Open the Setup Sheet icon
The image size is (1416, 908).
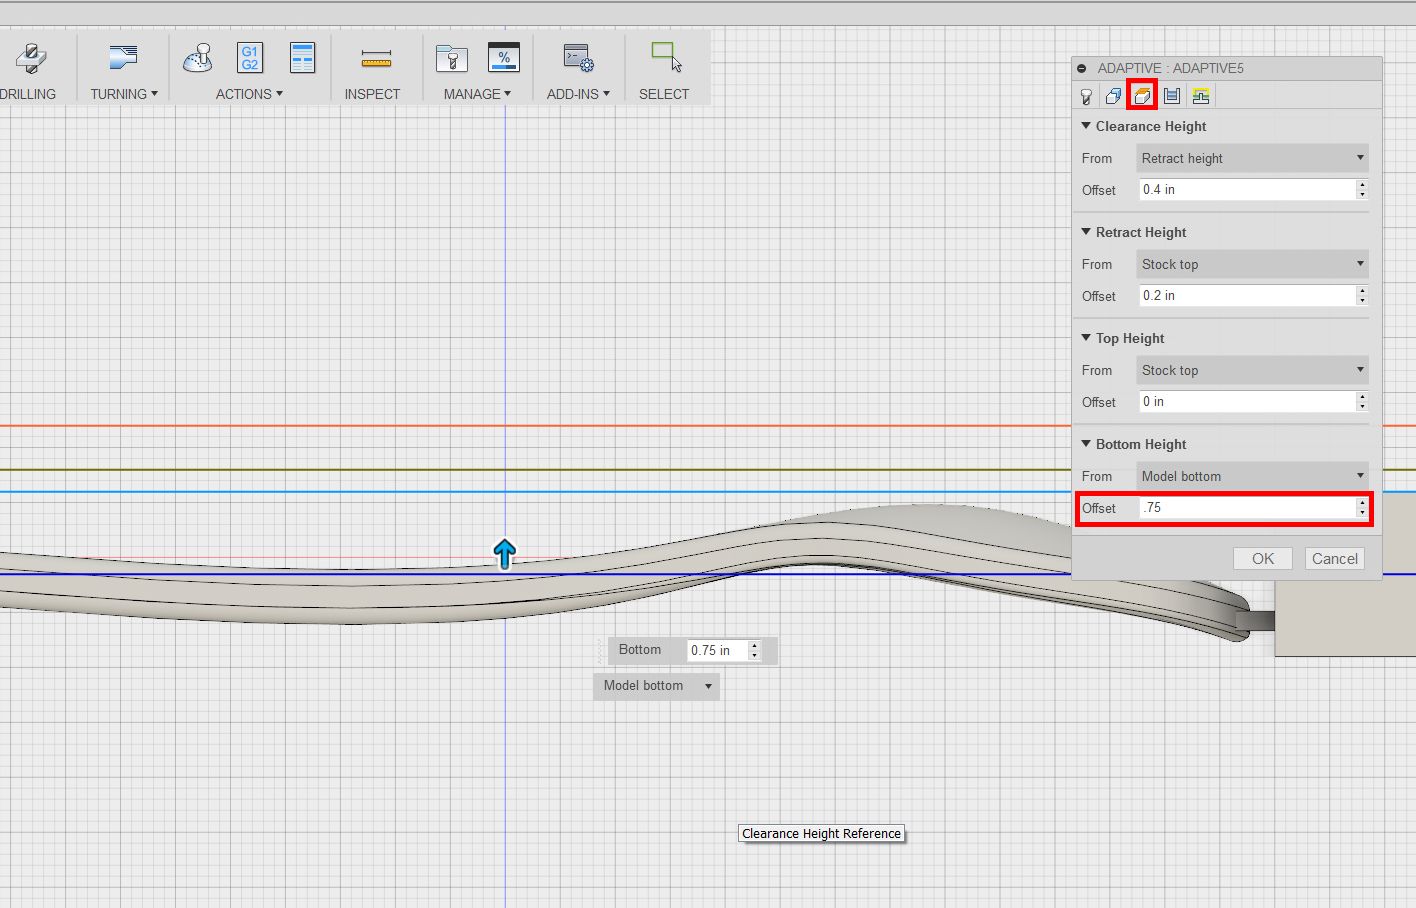[302, 58]
